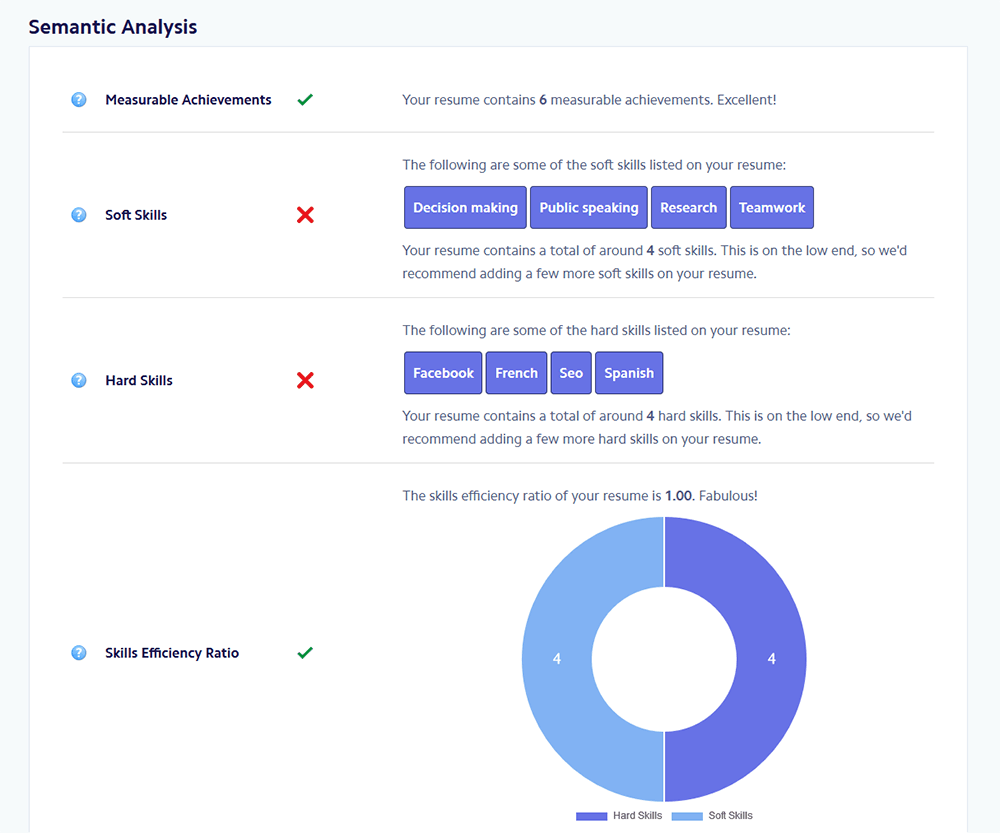Select the Research soft skill pill
Image resolution: width=1000 pixels, height=833 pixels.
pyautogui.click(x=689, y=207)
